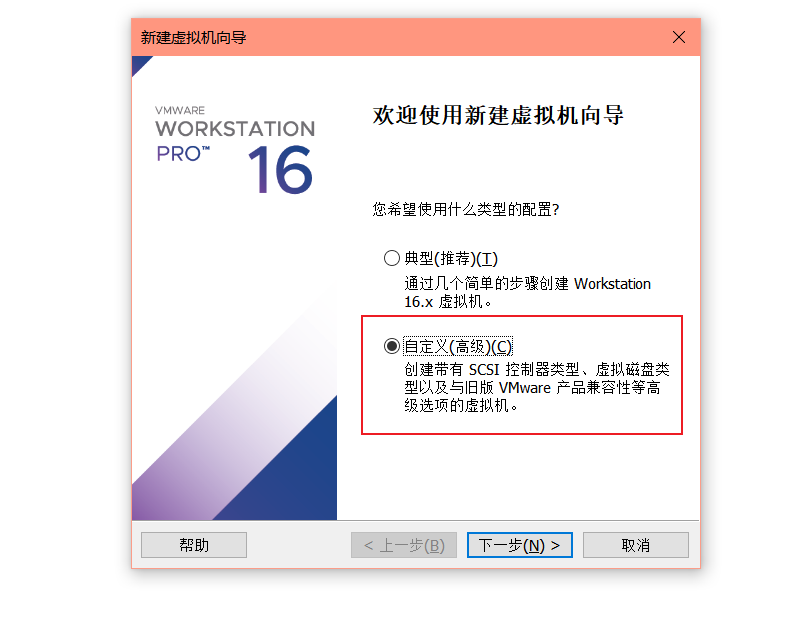Viewport: 798px width, 622px height.
Task: Select the 自定义(高级) radio button
Action: 391,346
